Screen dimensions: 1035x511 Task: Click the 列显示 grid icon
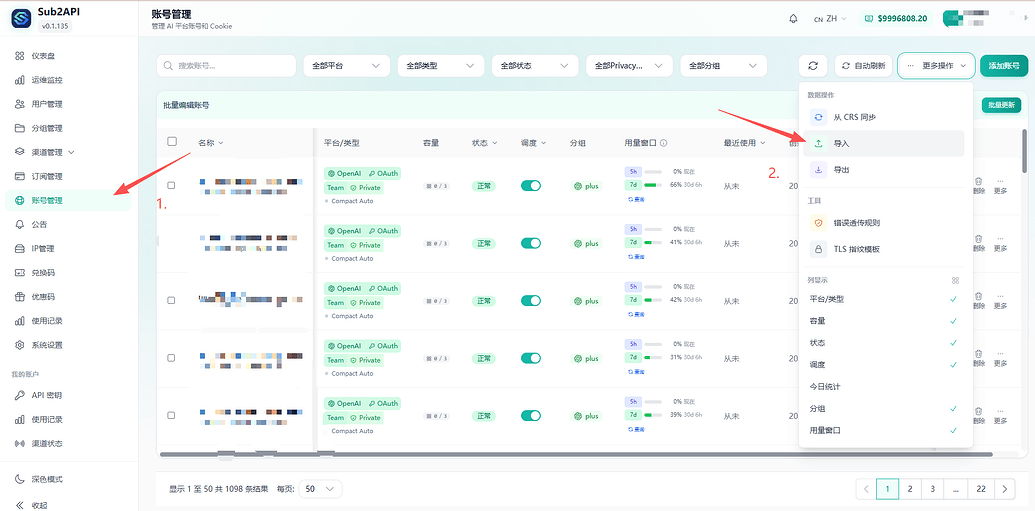point(955,280)
